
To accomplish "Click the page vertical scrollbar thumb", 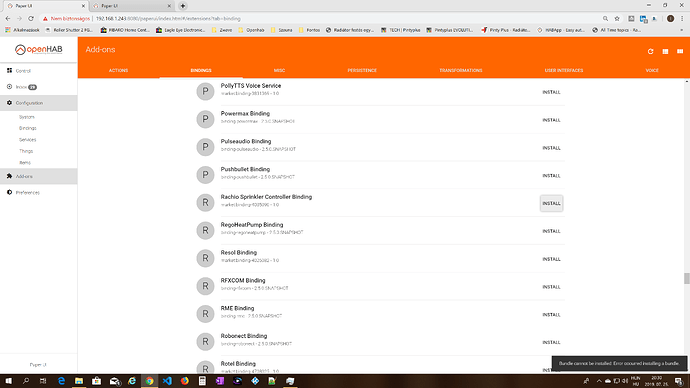I will click(686, 278).
